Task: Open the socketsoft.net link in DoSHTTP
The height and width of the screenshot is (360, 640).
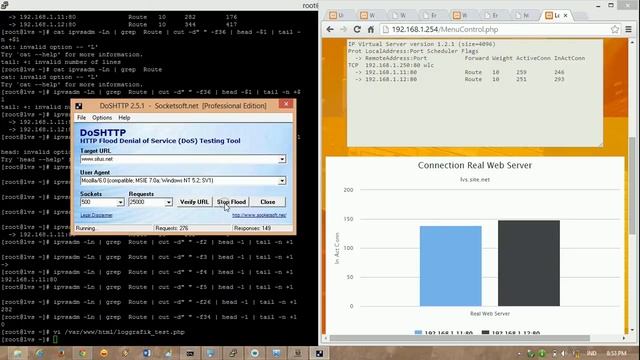Action: [x=259, y=215]
